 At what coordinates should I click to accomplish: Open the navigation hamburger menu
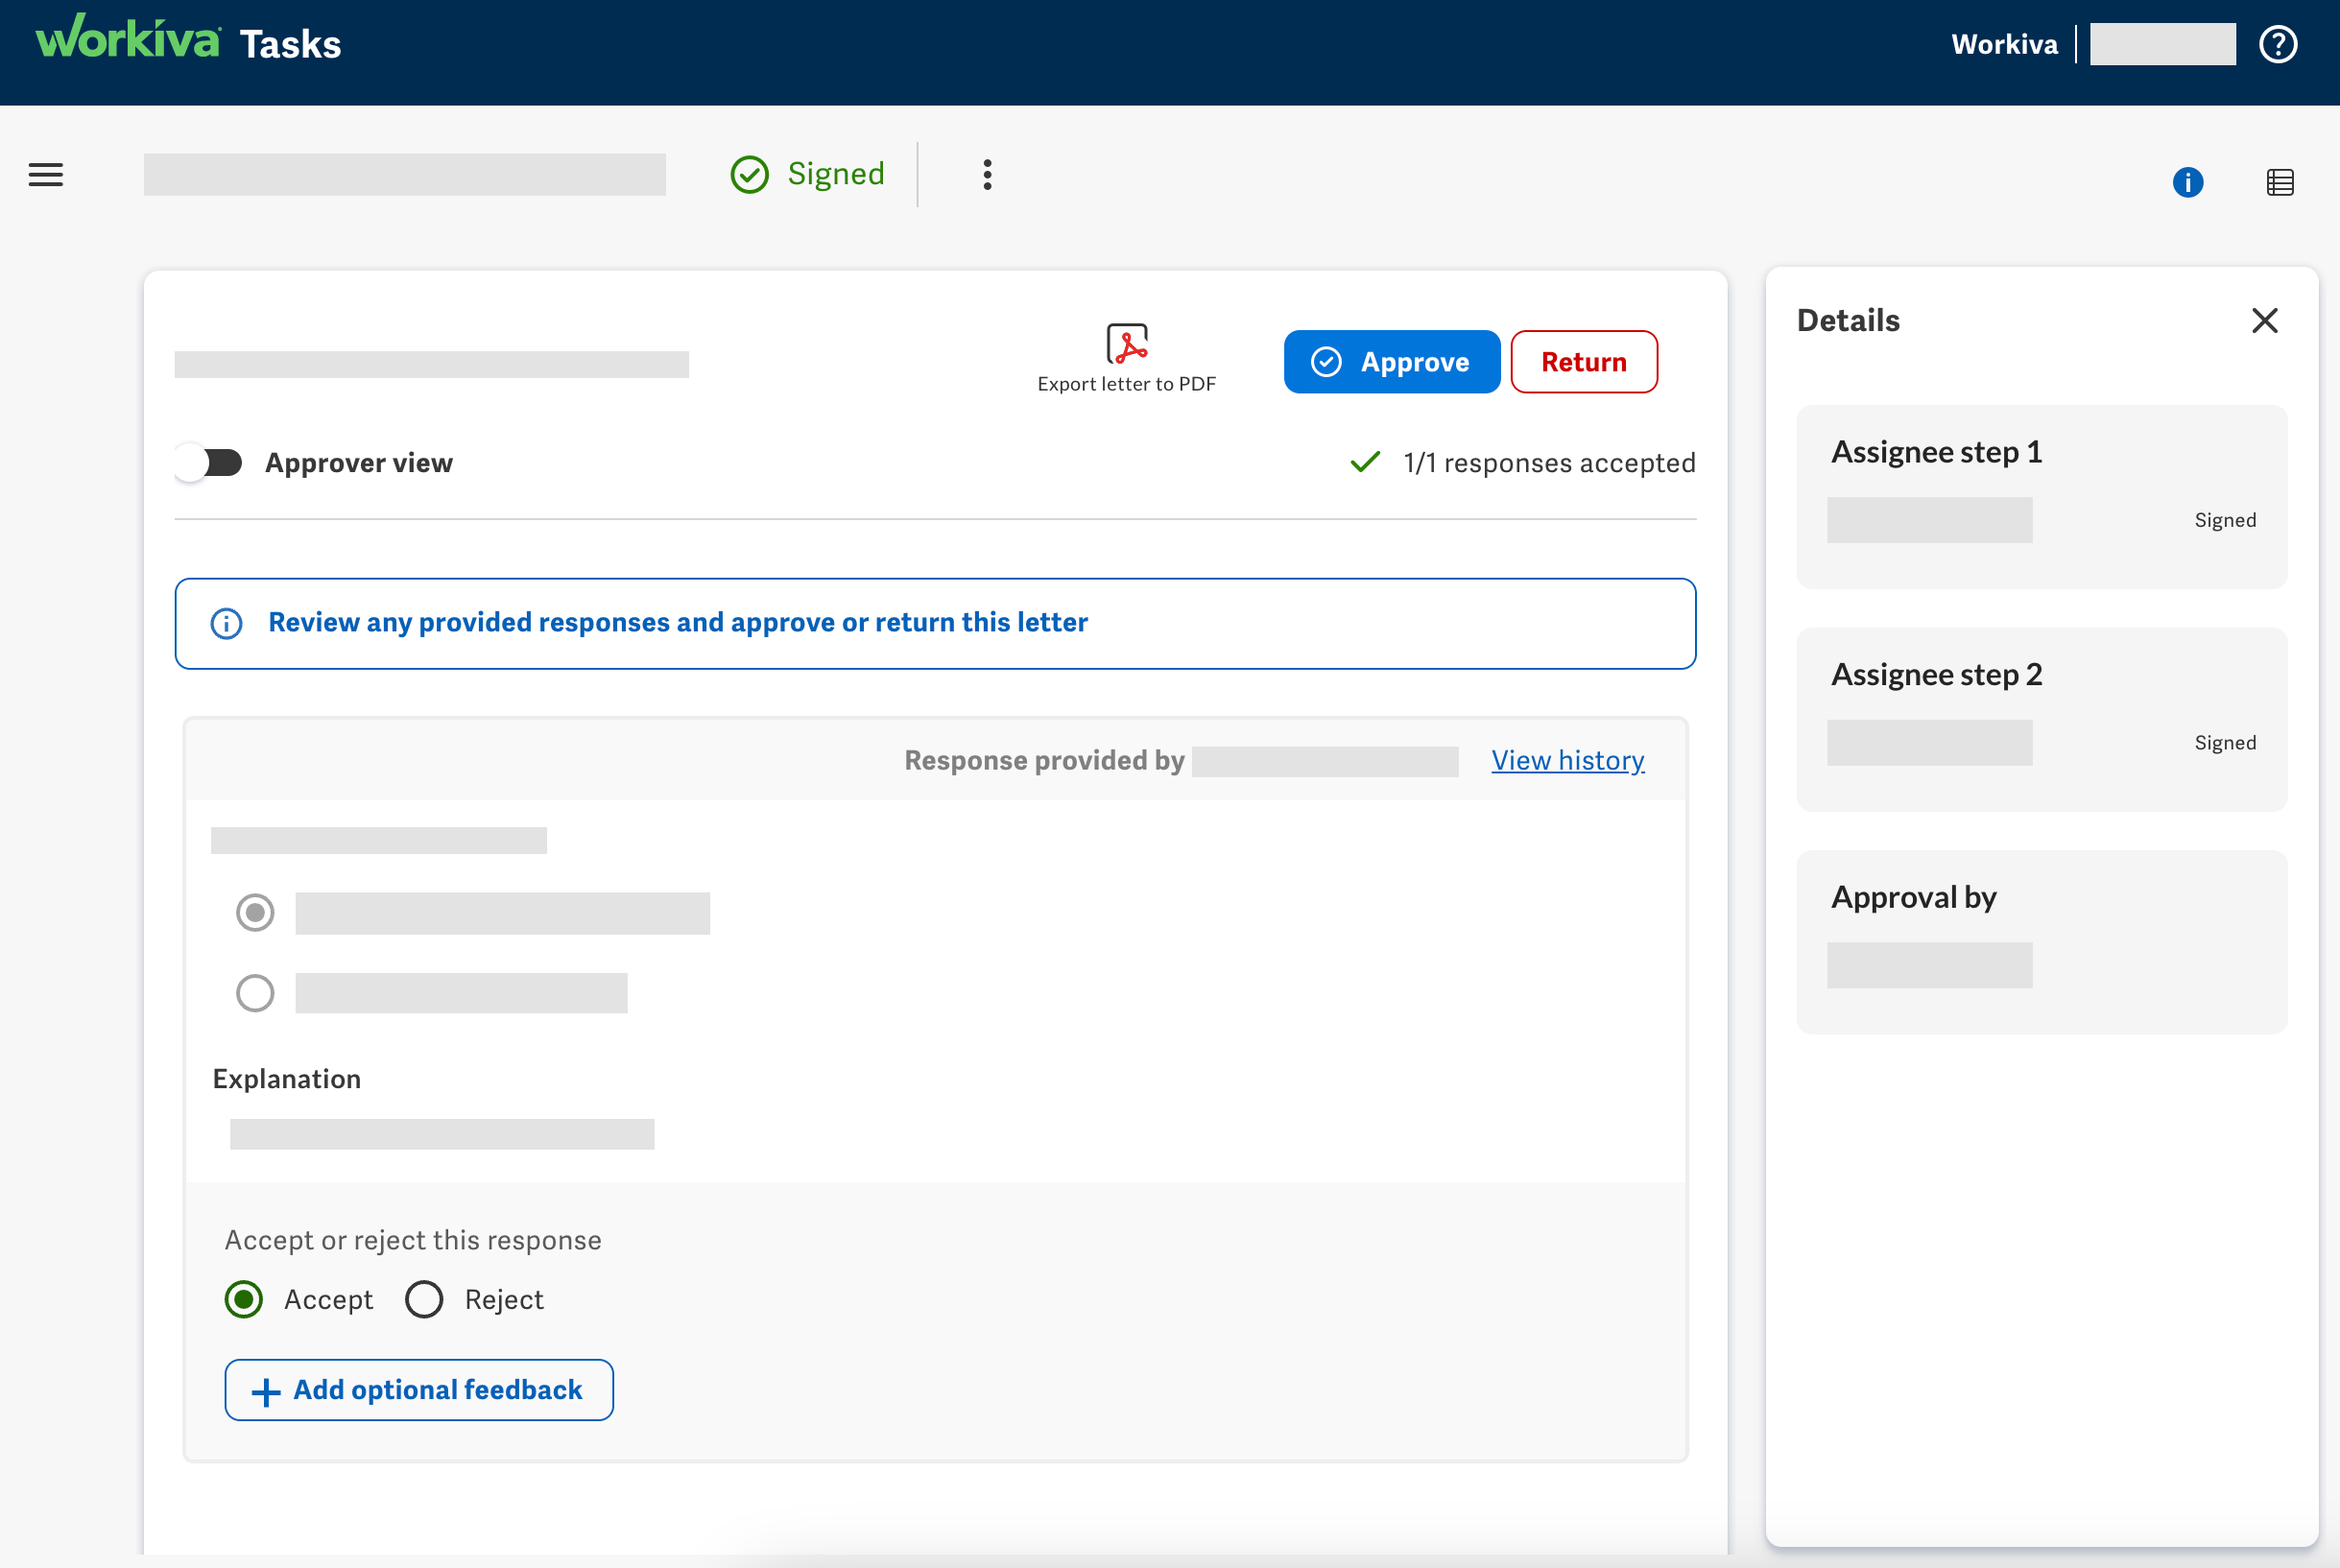pos(45,175)
